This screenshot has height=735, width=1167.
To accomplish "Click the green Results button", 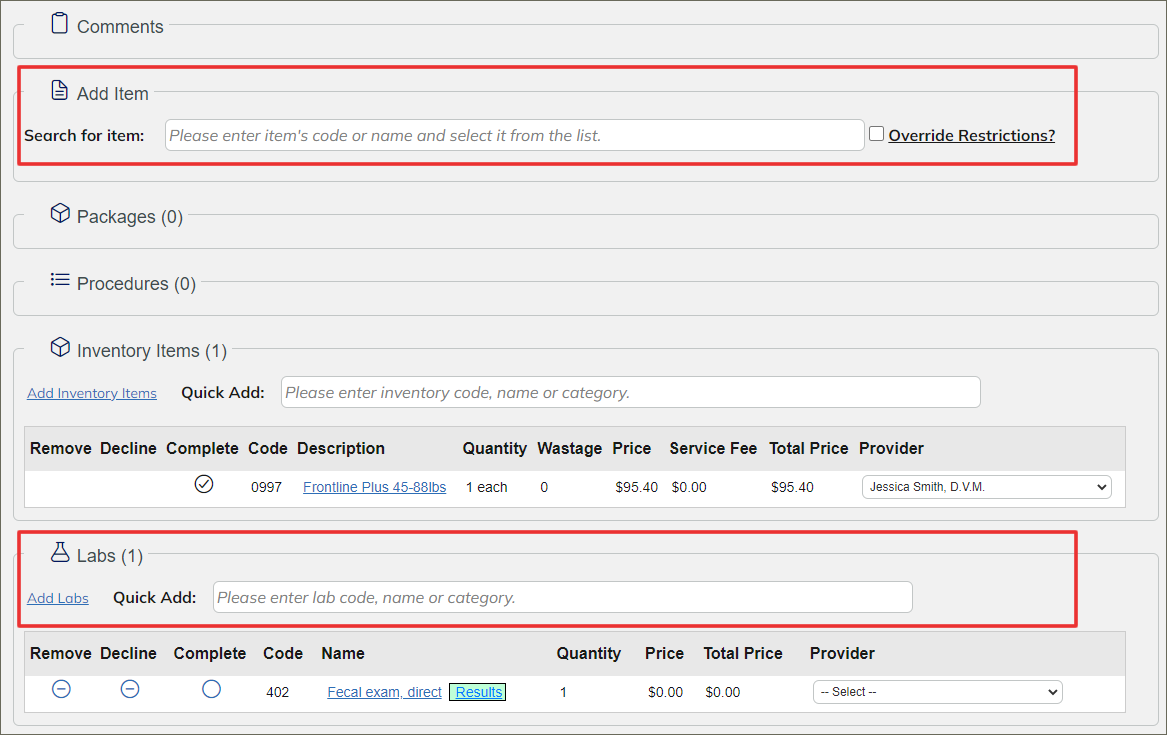I will 478,692.
